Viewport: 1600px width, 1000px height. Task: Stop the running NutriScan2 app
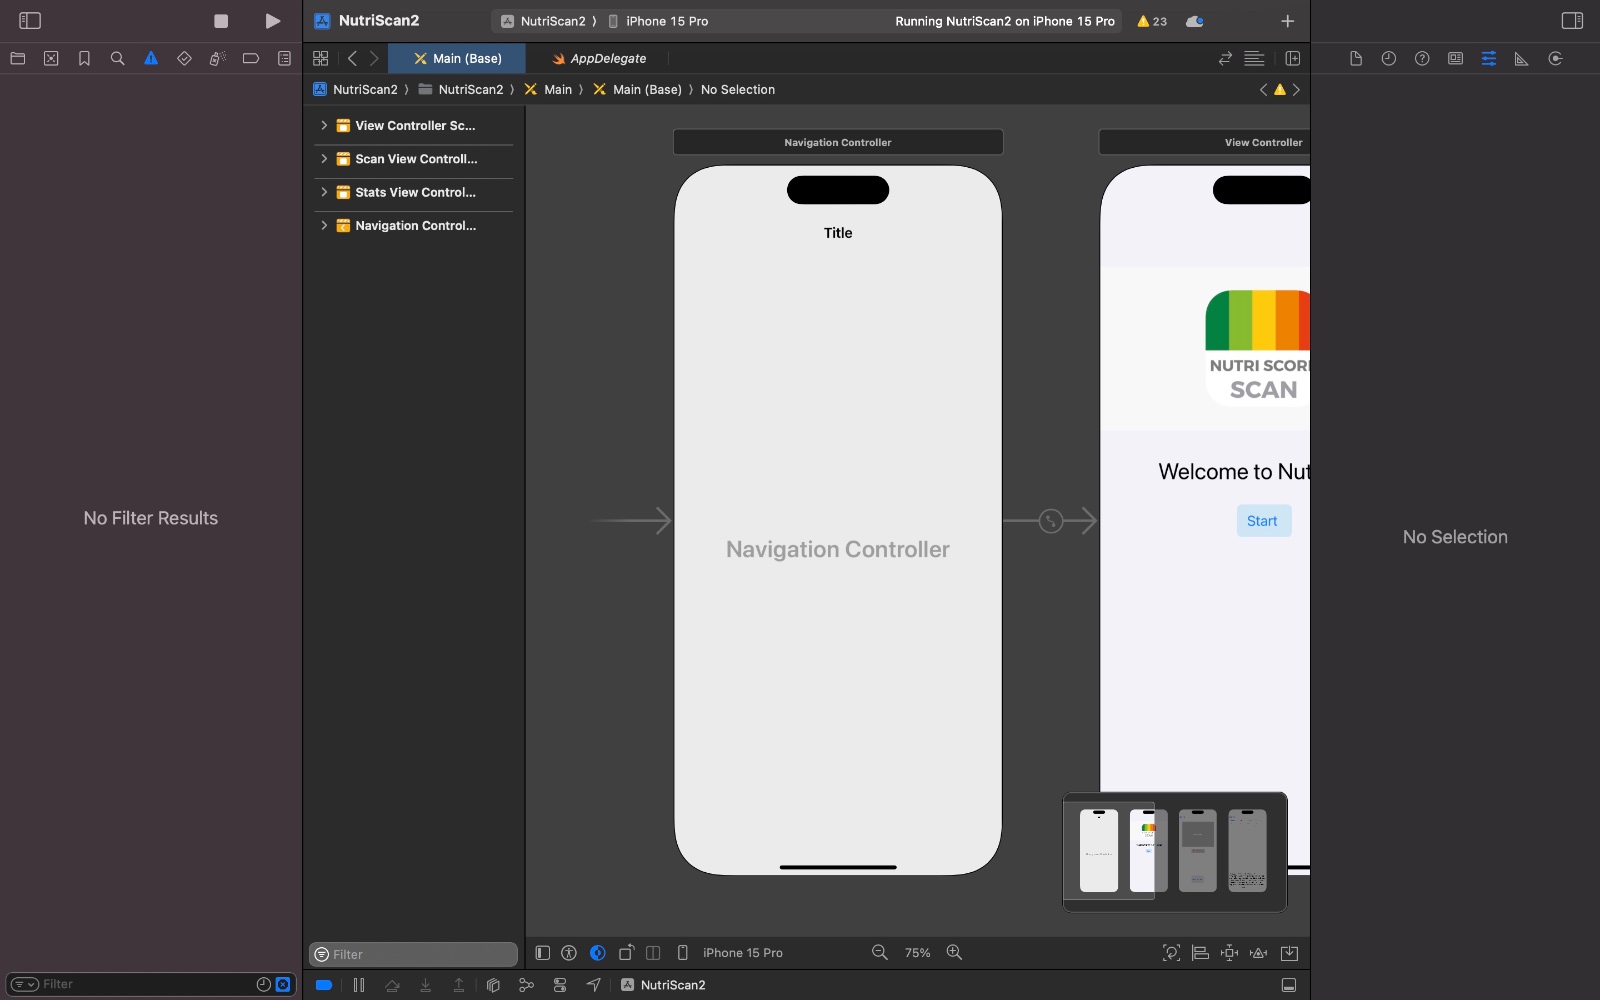click(x=221, y=21)
